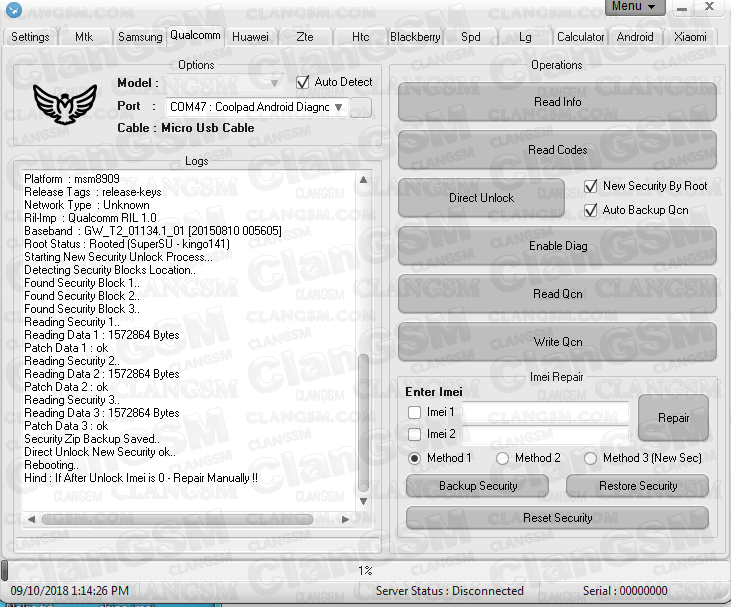The height and width of the screenshot is (607, 731).
Task: Enable the Imei 1 checkbox
Action: (414, 412)
